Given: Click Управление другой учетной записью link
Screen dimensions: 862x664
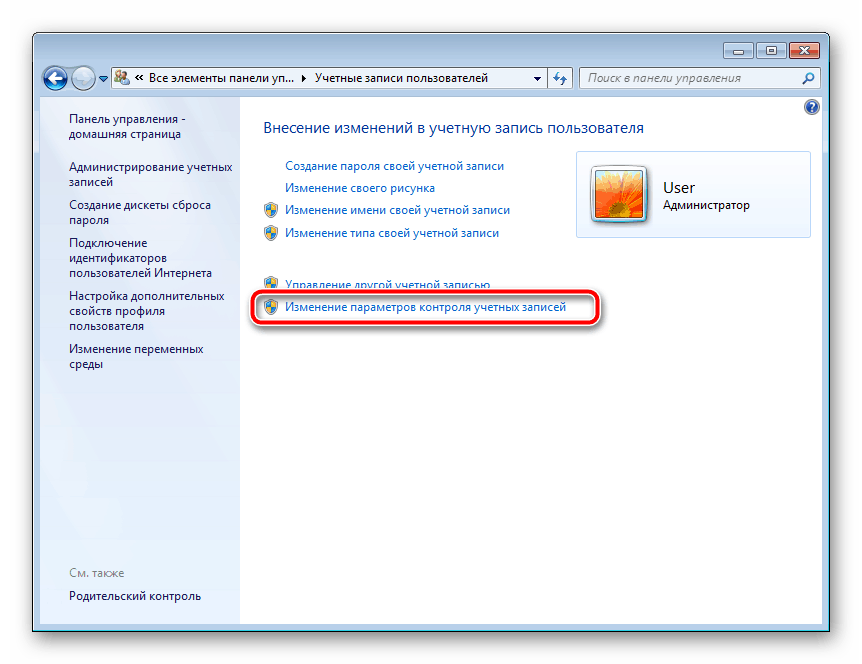Looking at the screenshot, I should [x=387, y=284].
